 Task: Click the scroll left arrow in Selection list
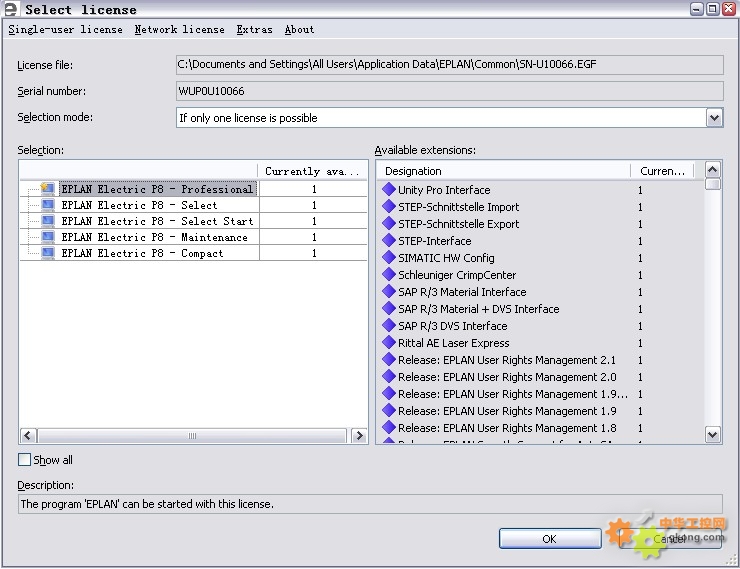pos(28,435)
